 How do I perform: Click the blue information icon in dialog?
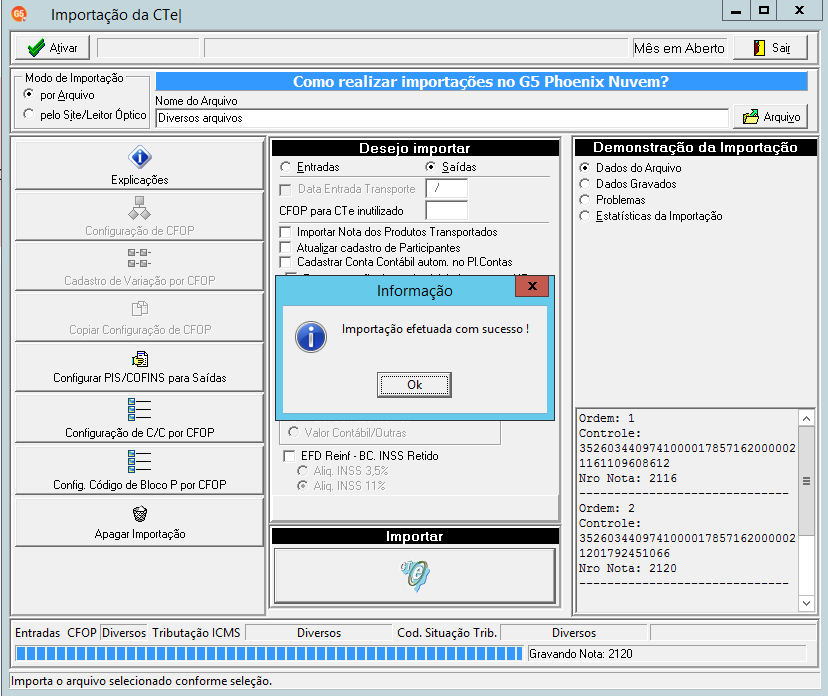310,337
